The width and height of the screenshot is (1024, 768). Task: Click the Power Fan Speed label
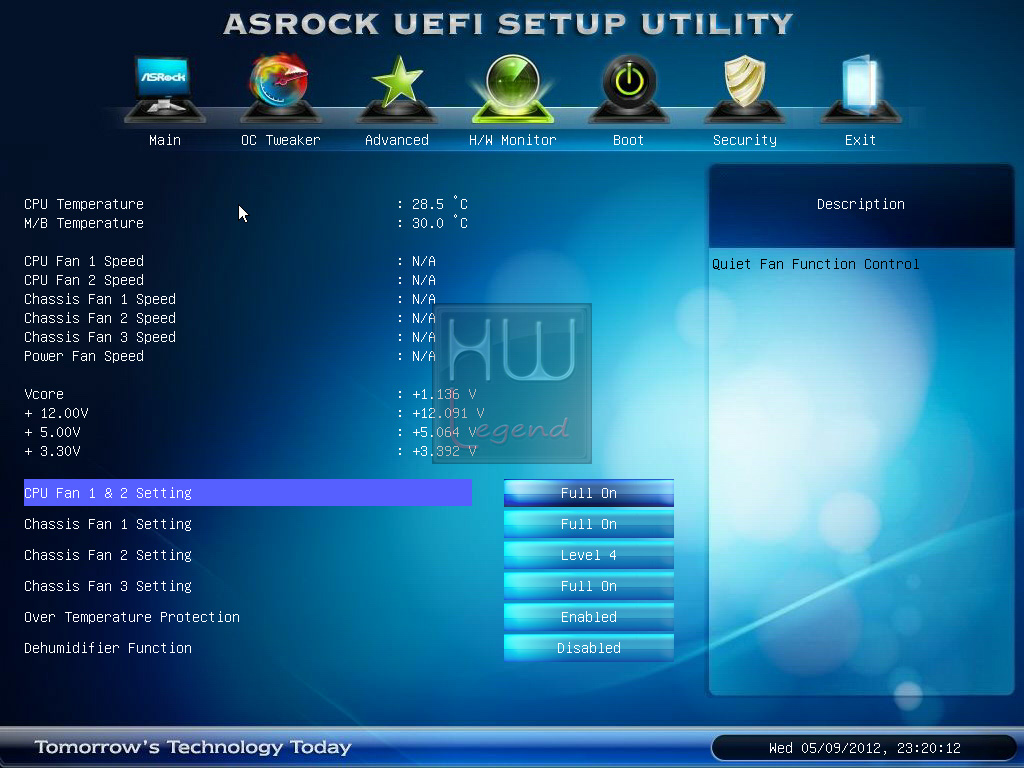click(84, 357)
